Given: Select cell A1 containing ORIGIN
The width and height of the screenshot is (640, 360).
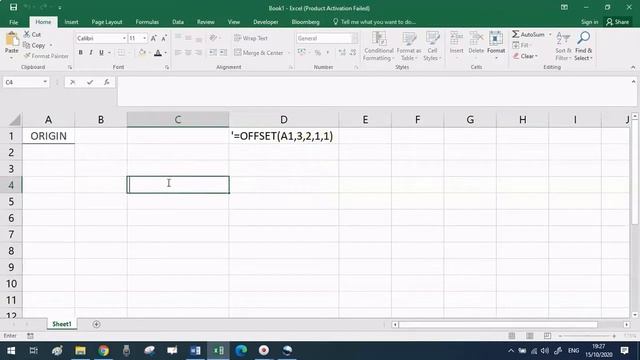Looking at the screenshot, I should click(49, 136).
